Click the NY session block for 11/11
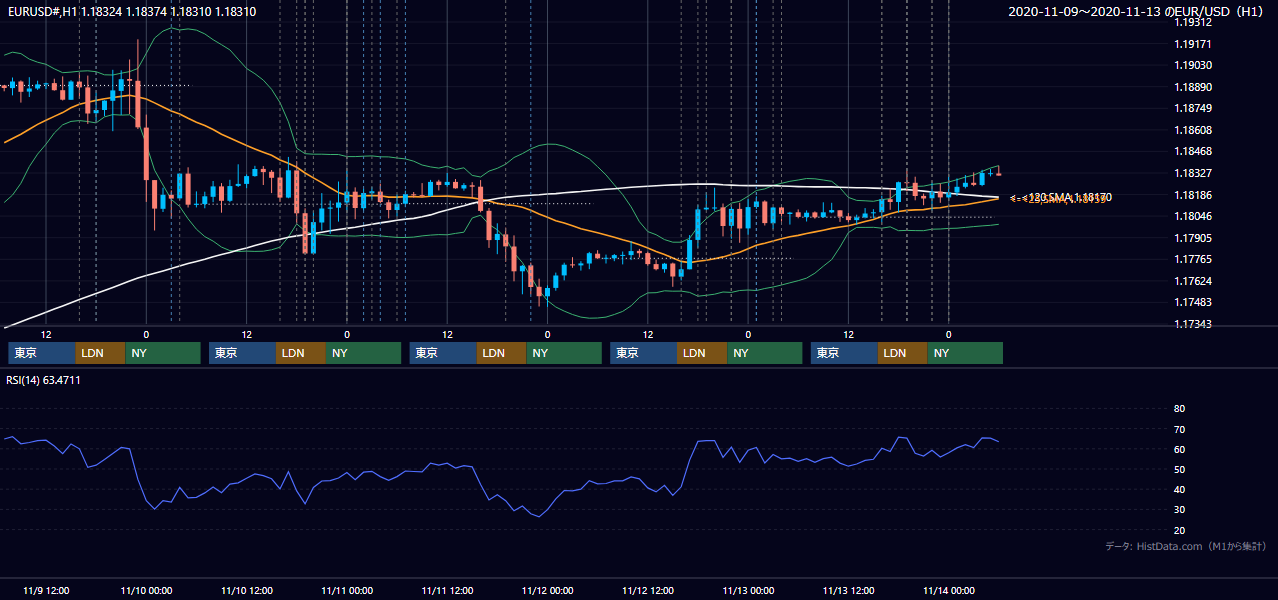Image resolution: width=1278 pixels, height=600 pixels. point(565,353)
